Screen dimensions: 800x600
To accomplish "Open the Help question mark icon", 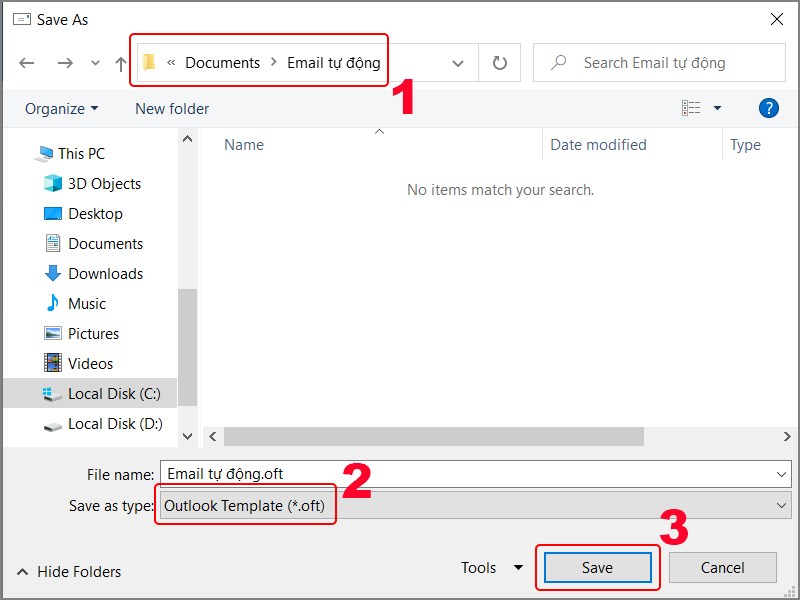I will point(768,108).
